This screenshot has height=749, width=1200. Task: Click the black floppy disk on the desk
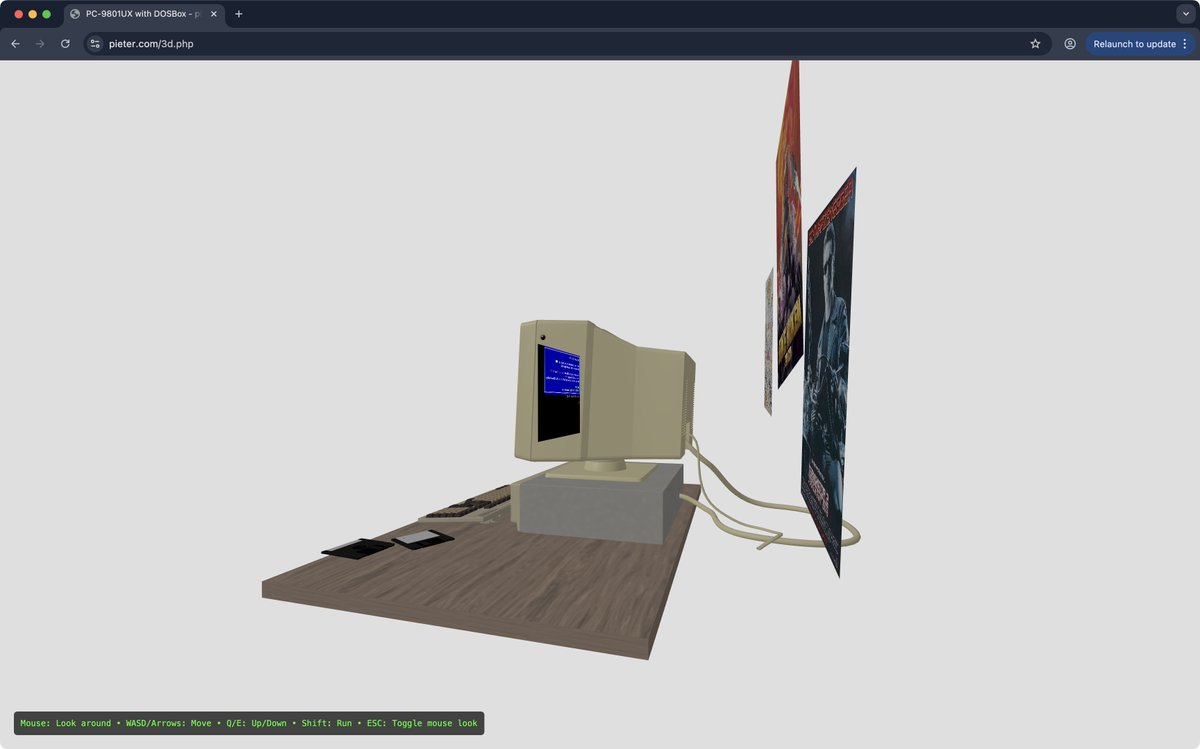[357, 548]
